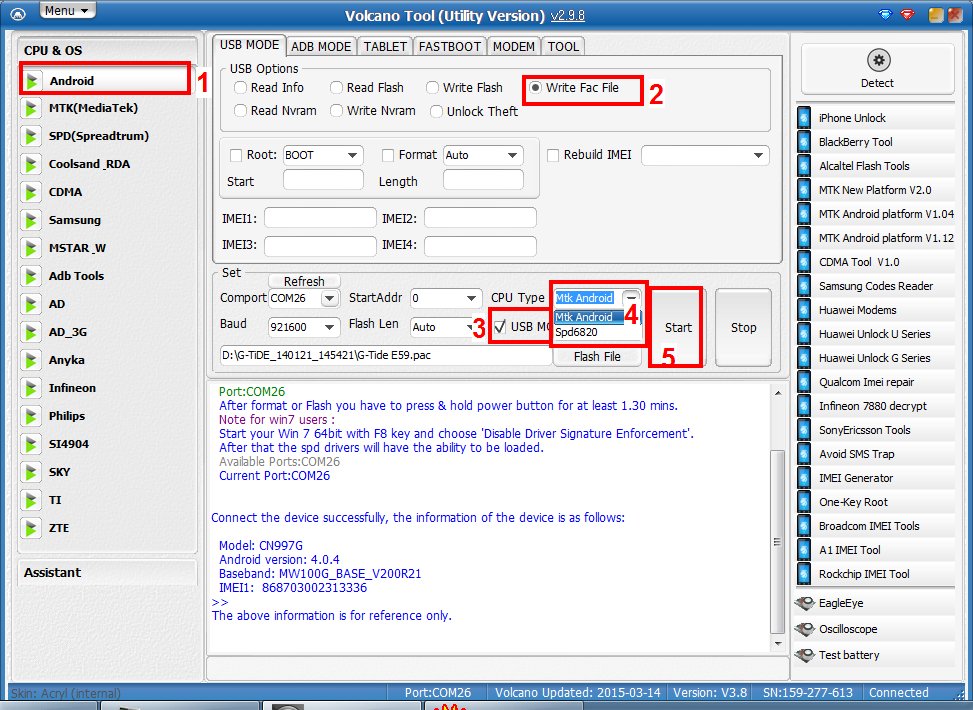Open the USB MODE tab
The image size is (973, 710).
click(x=249, y=45)
